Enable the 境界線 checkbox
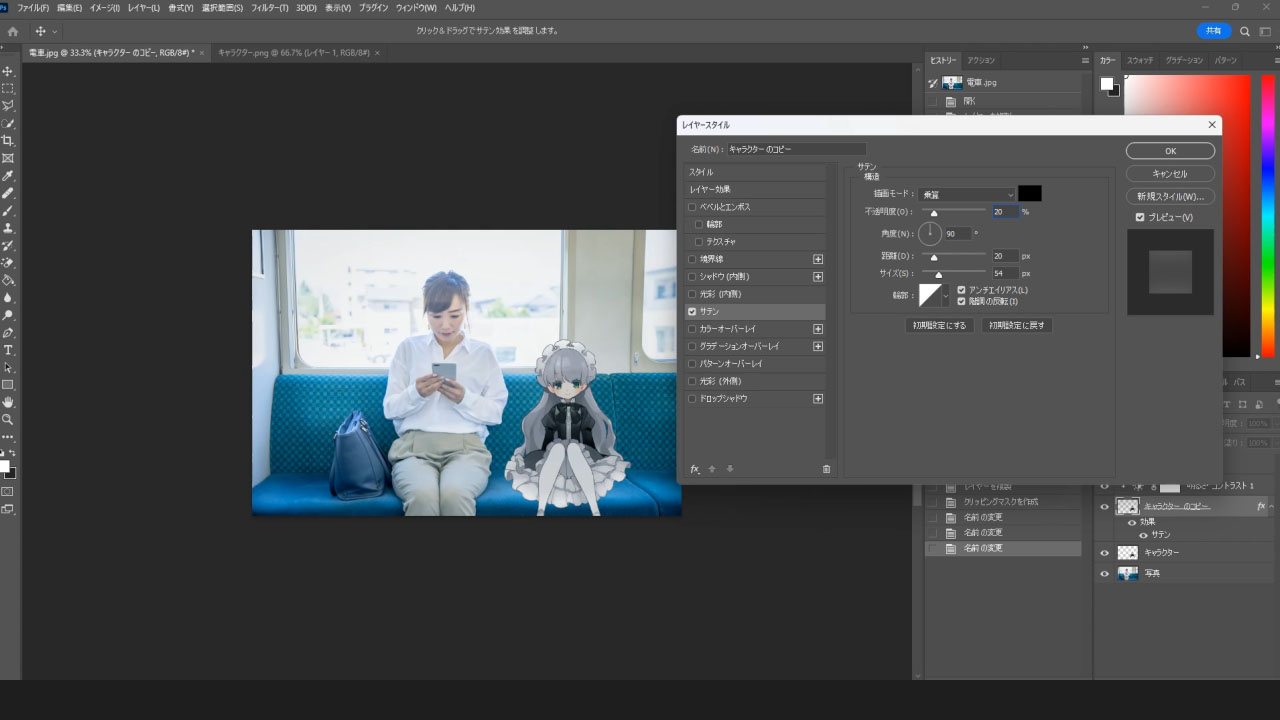The width and height of the screenshot is (1280, 720). tap(692, 259)
